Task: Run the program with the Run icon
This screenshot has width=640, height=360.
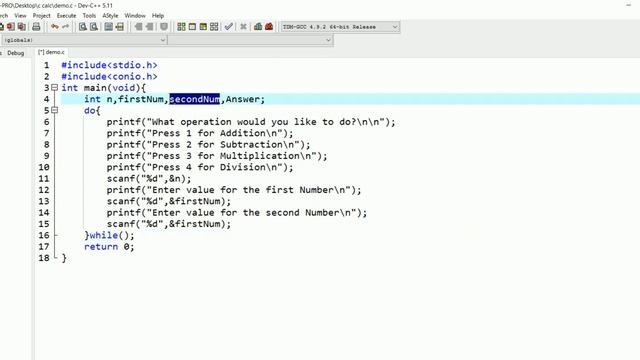Action: click(x=192, y=27)
